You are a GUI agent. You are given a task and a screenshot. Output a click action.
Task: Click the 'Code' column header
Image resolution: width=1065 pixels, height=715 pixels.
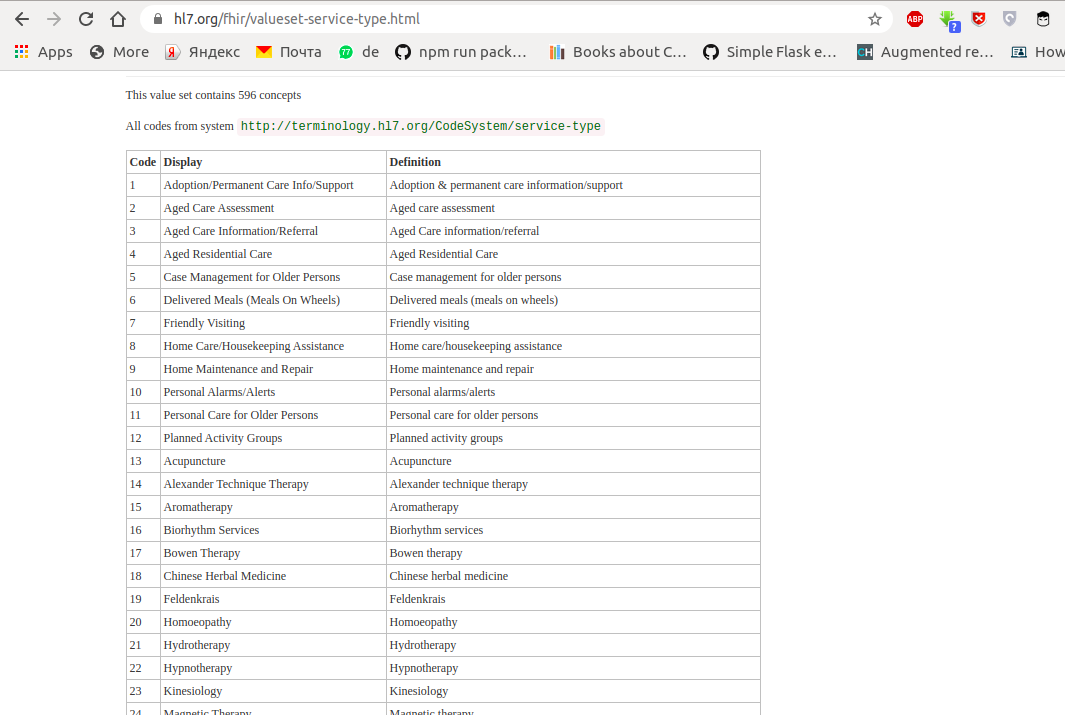click(x=143, y=162)
